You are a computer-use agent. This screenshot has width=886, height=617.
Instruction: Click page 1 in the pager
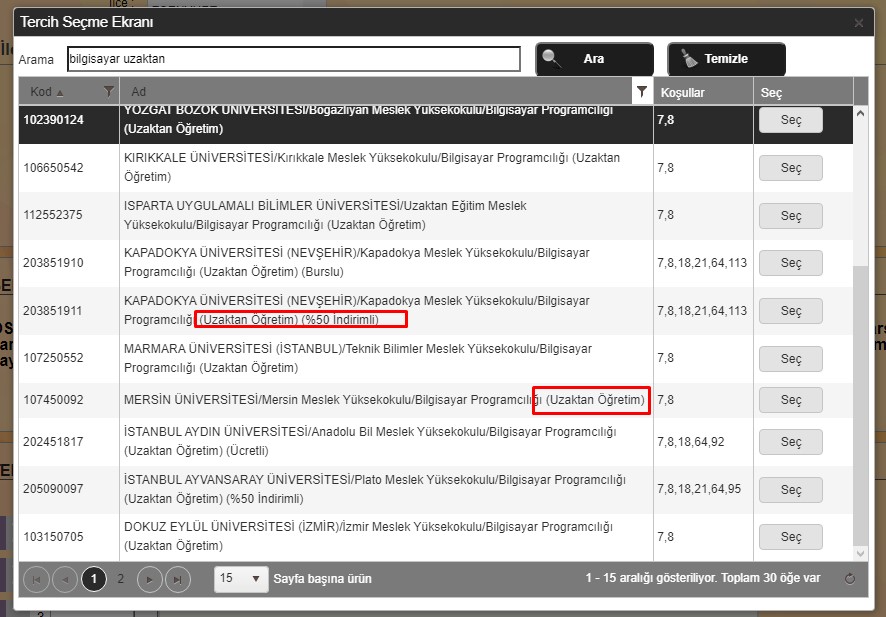tap(94, 579)
